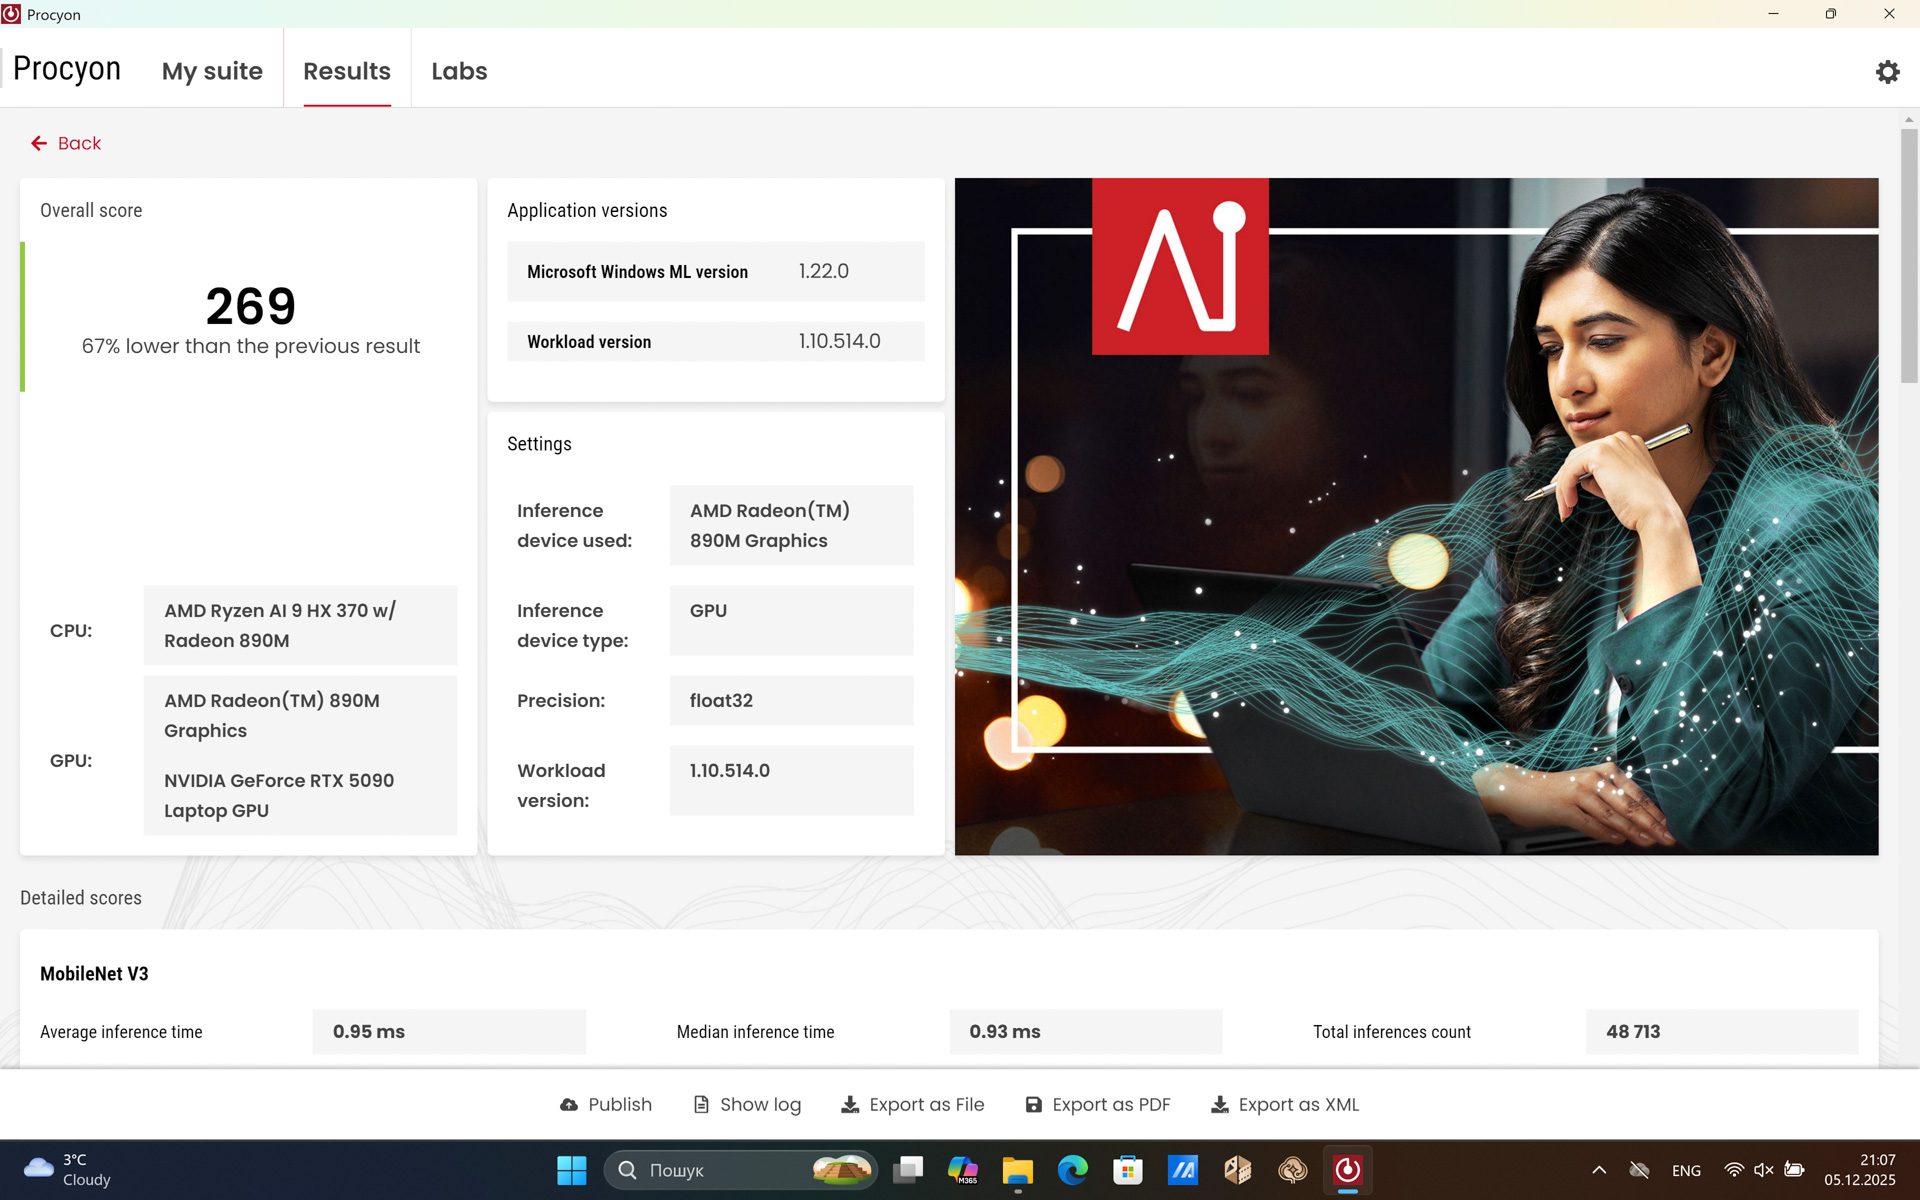Viewport: 1920px width, 1200px height.
Task: Open the Labs tab
Action: click(459, 71)
